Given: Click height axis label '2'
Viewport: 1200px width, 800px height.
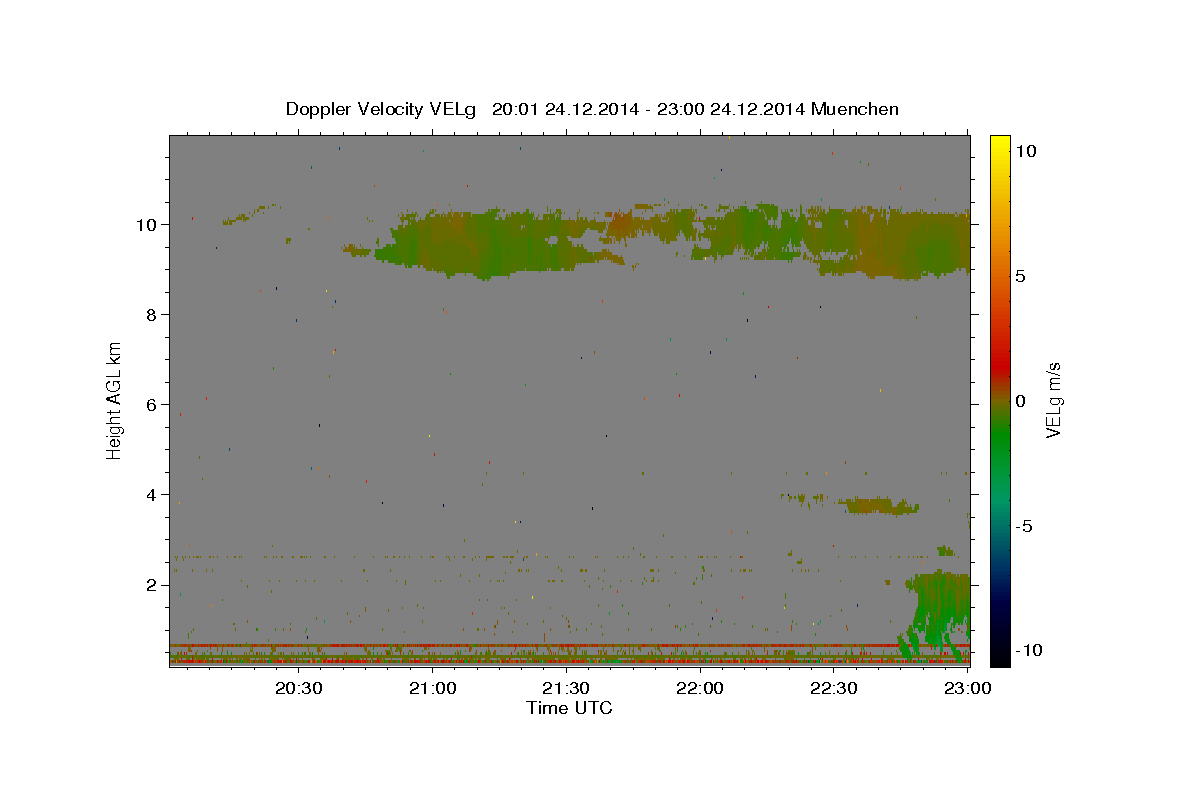Looking at the screenshot, I should tap(150, 584).
